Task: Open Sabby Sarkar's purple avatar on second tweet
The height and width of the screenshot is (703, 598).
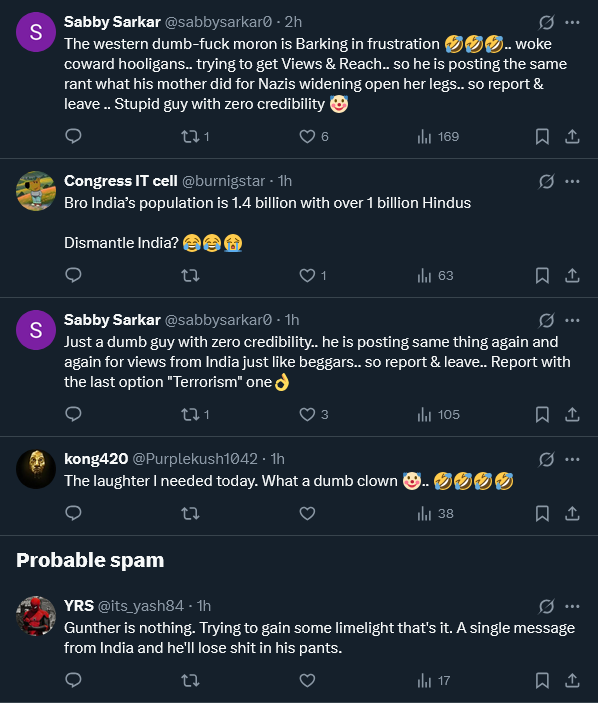Action: pos(36,330)
